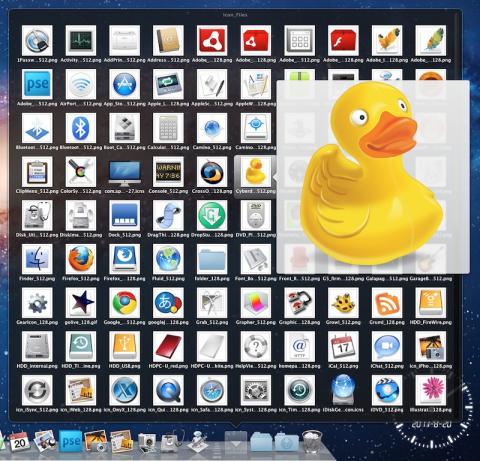The width and height of the screenshot is (480, 461).
Task: Select the Calculator icon file
Action: point(168,128)
